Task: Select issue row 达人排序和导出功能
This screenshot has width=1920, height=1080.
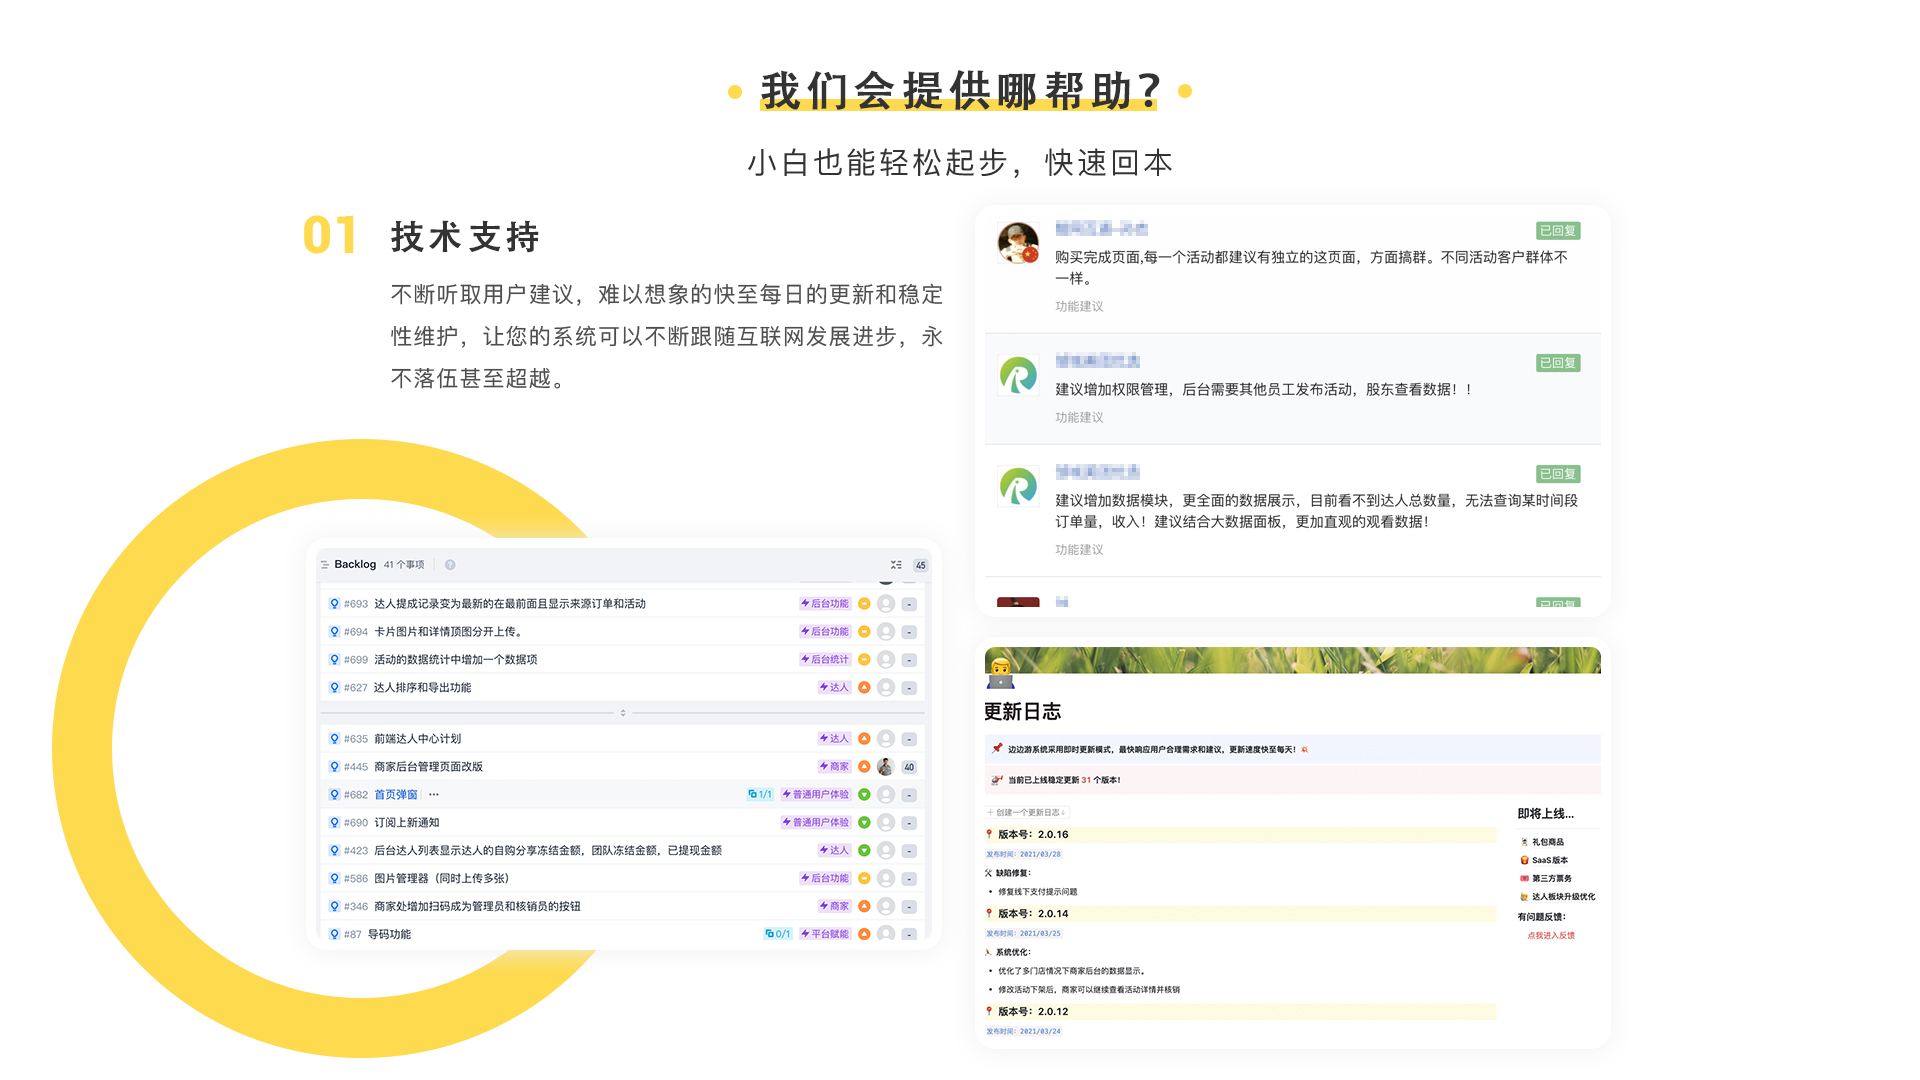Action: [x=622, y=688]
